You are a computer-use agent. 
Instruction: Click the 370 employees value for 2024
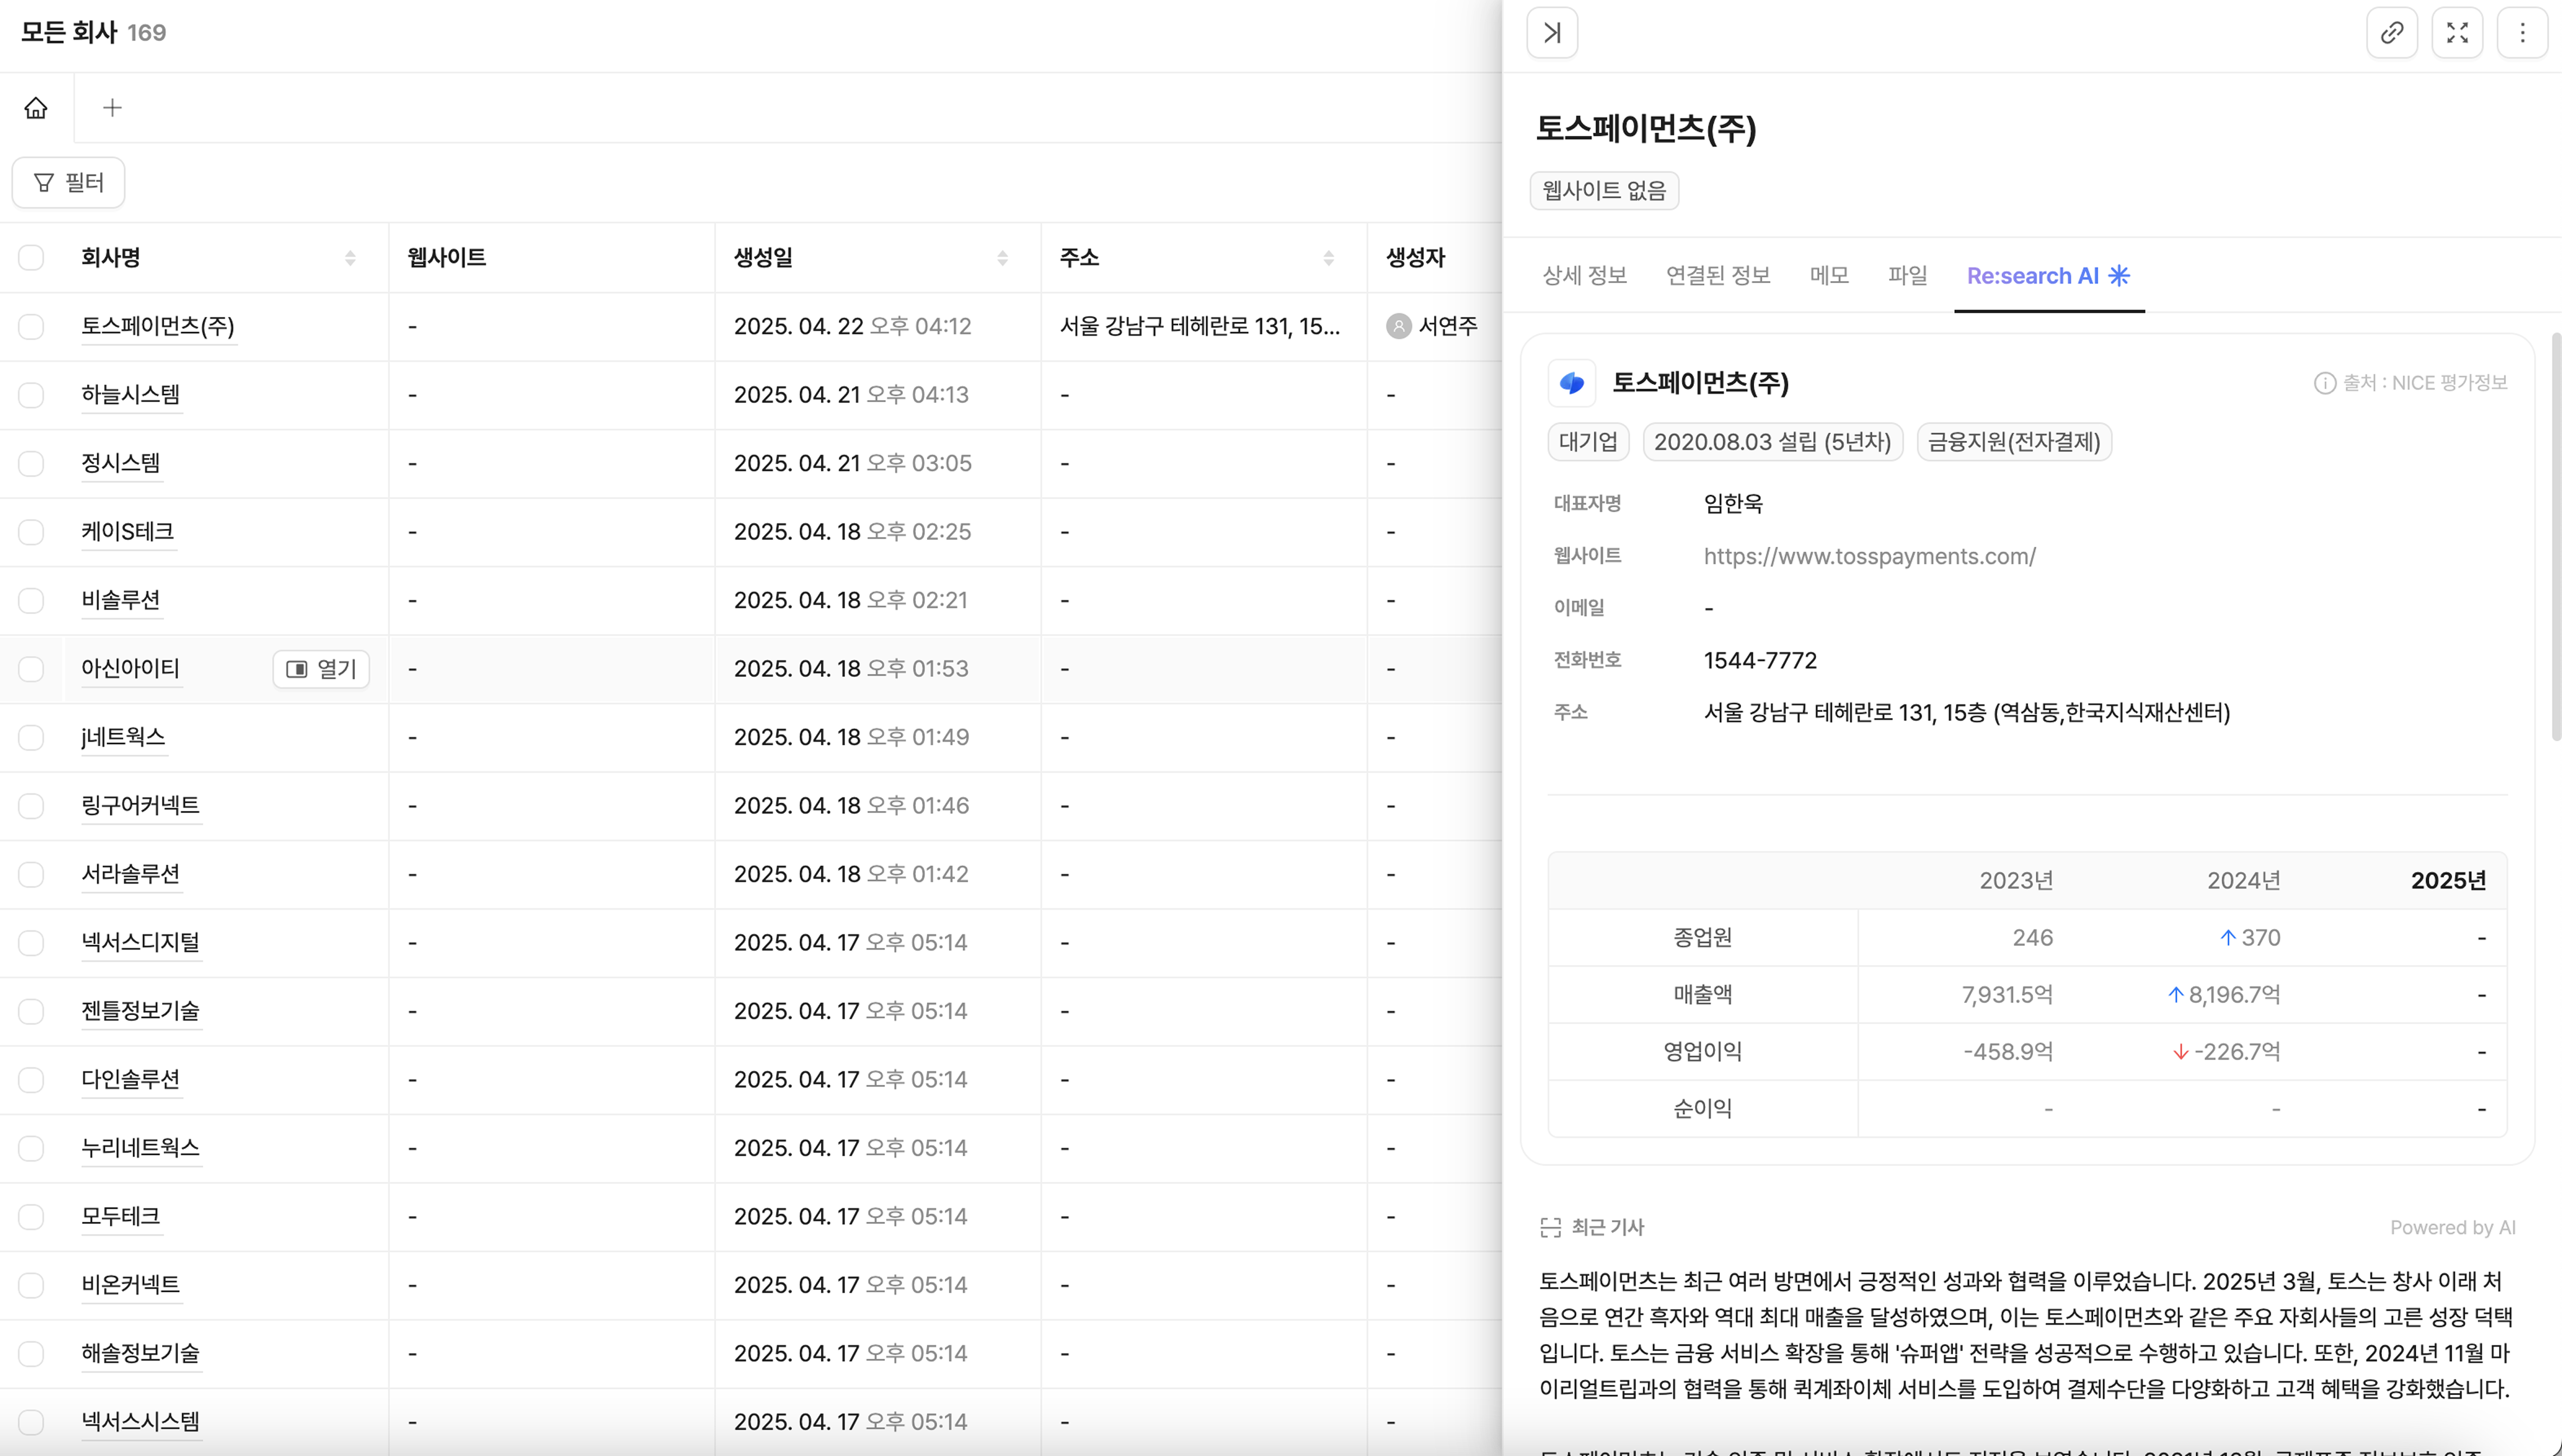2261,938
